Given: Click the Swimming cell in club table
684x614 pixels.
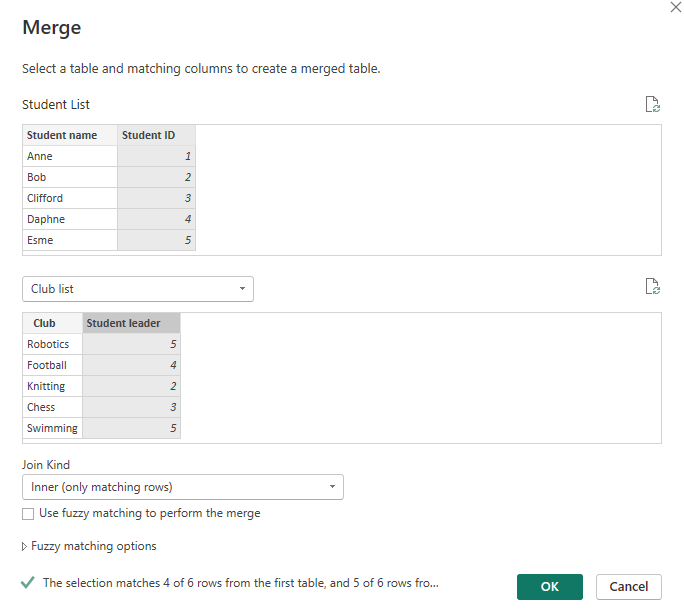Looking at the screenshot, I should [x=52, y=428].
